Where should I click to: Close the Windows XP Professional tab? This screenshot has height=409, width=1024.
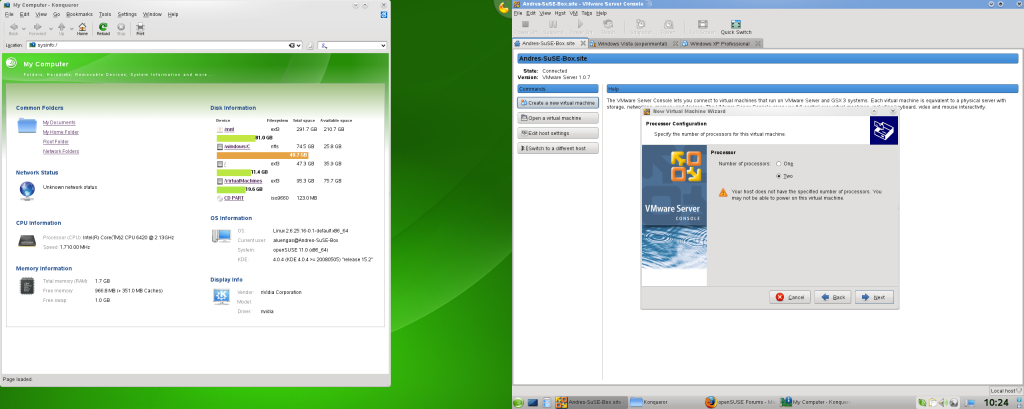click(x=757, y=43)
